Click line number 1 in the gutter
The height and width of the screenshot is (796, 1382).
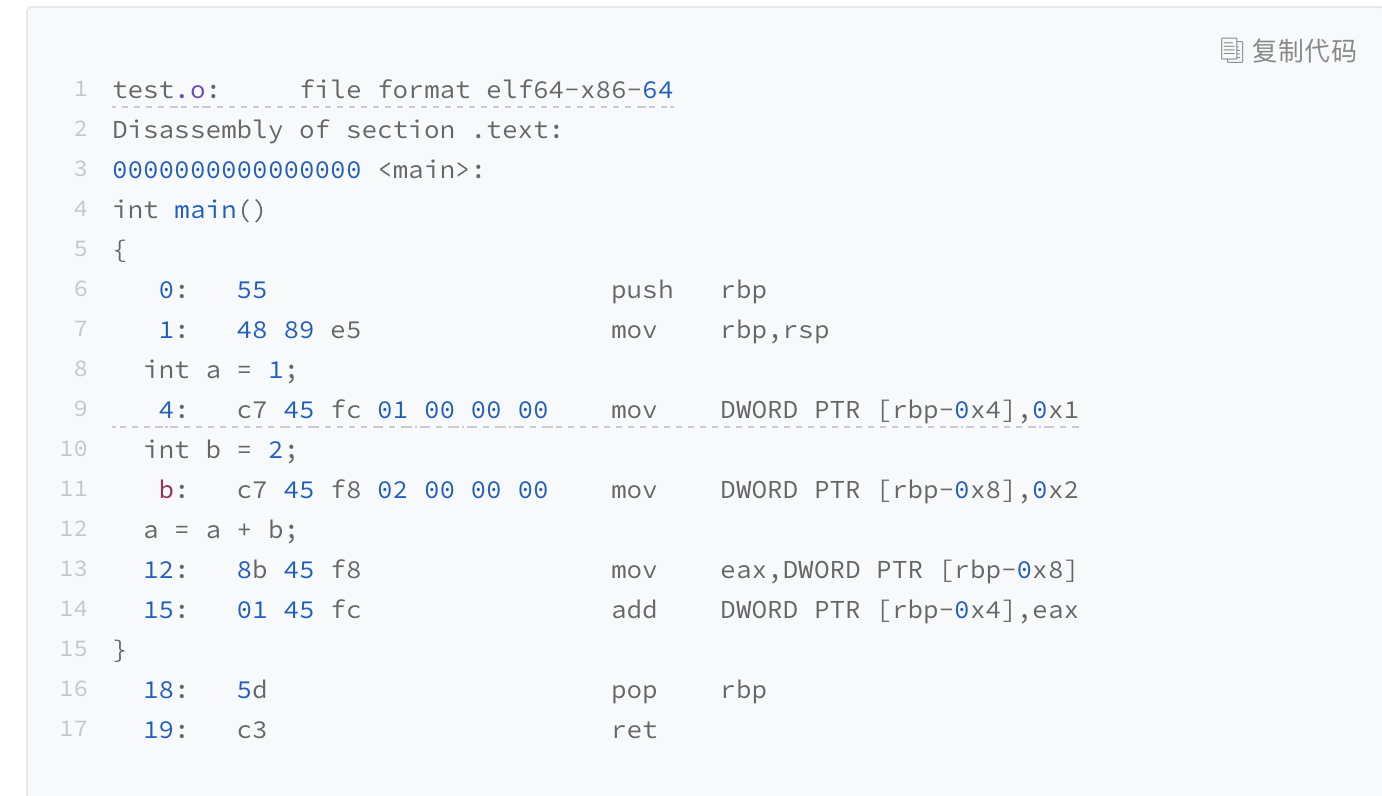80,89
